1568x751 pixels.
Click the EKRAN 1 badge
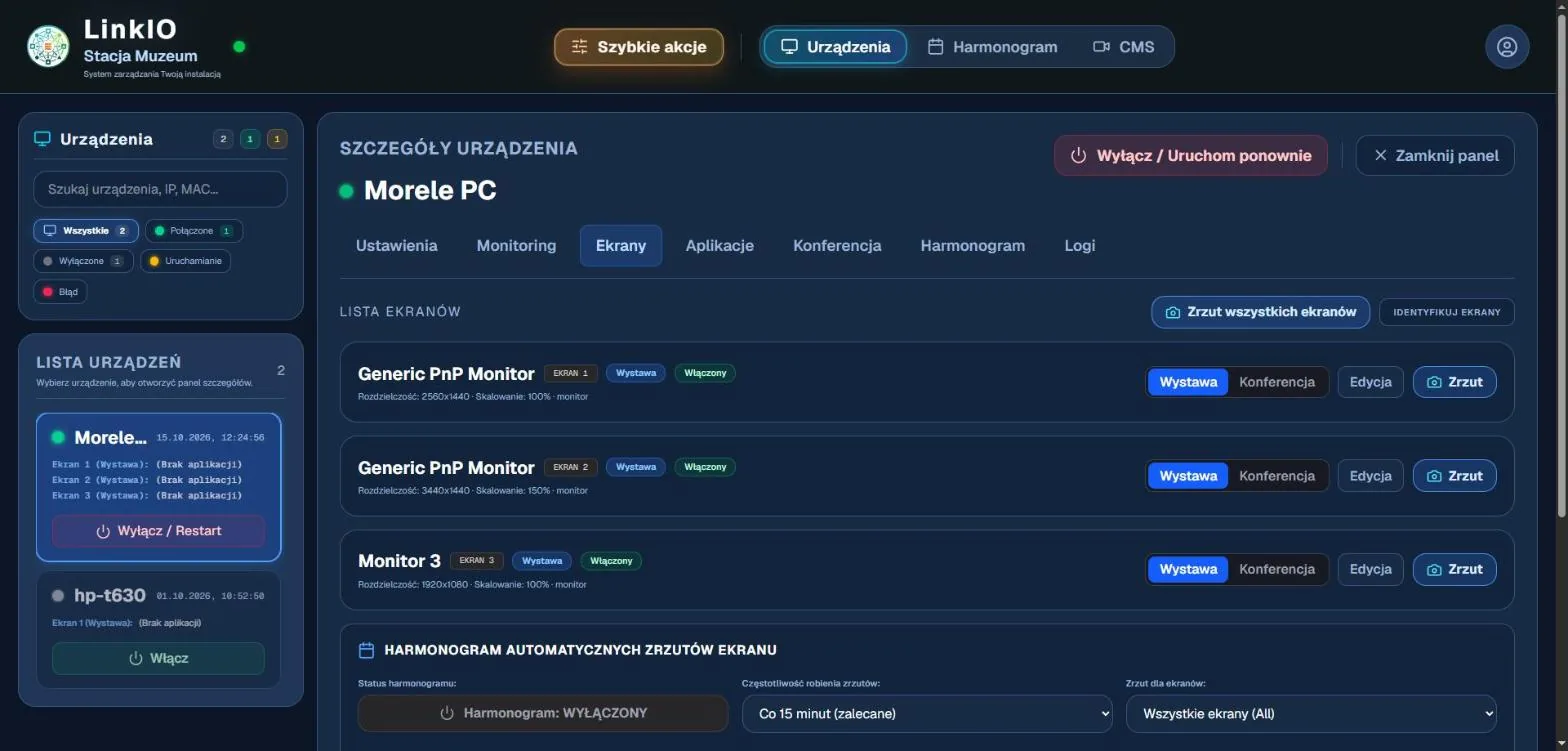571,373
